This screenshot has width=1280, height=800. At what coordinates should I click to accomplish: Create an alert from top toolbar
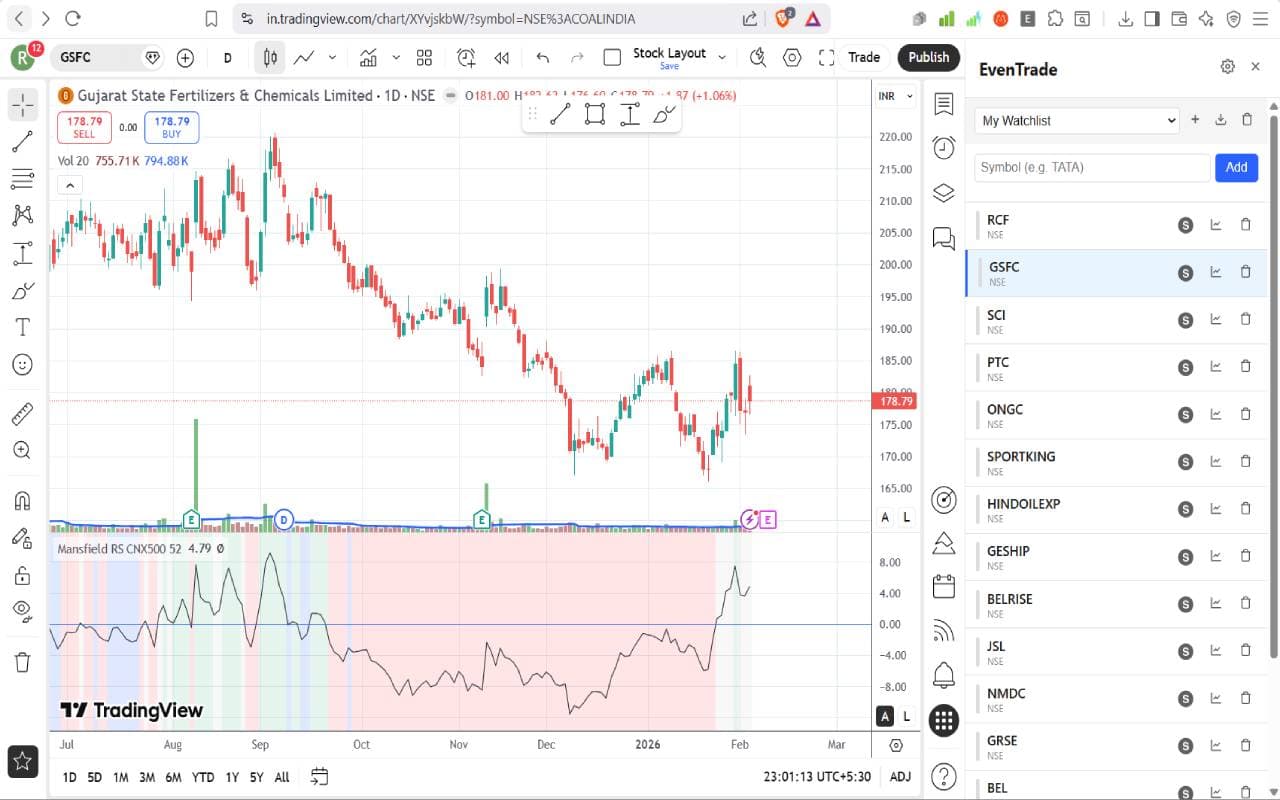click(466, 58)
